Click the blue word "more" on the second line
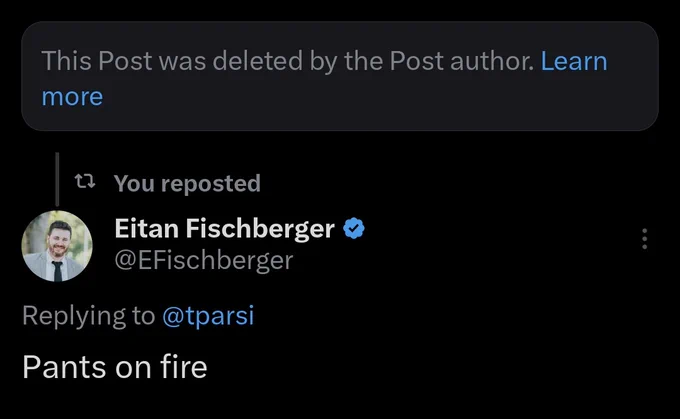 72,97
